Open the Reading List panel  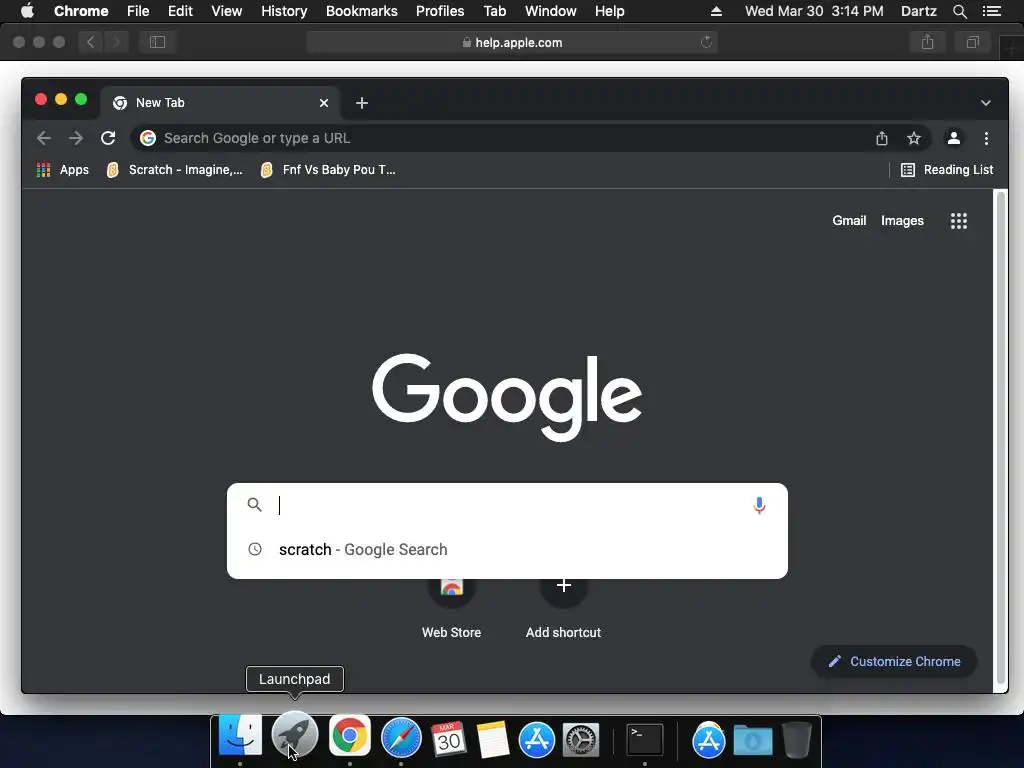[947, 170]
